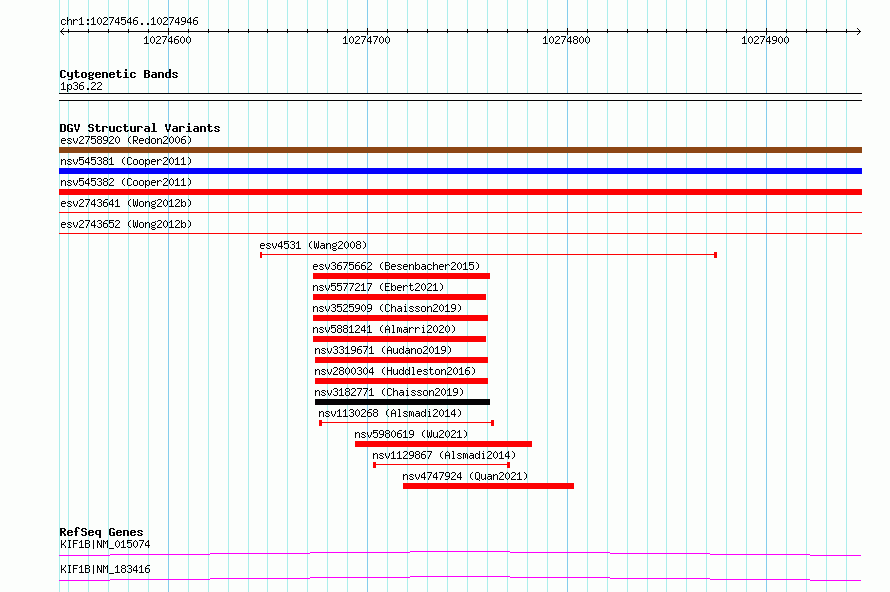
Task: Select the red bar under nsv4747924
Action: click(x=488, y=486)
